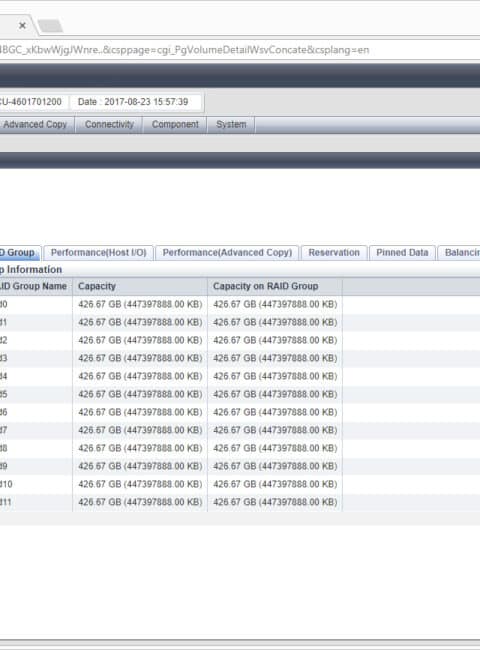Image resolution: width=480 pixels, height=650 pixels.
Task: Sort by the RAID Group Name column header
Action: (x=36, y=286)
